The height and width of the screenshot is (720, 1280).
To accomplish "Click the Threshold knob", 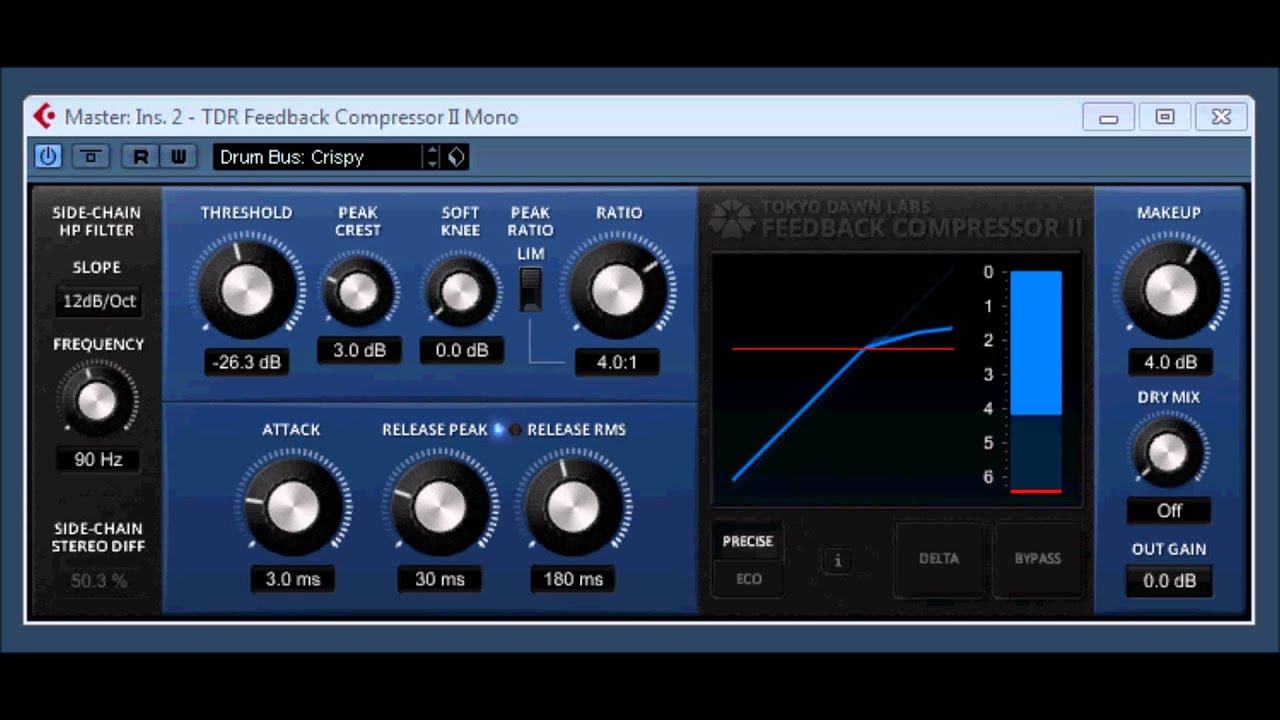I will click(246, 290).
